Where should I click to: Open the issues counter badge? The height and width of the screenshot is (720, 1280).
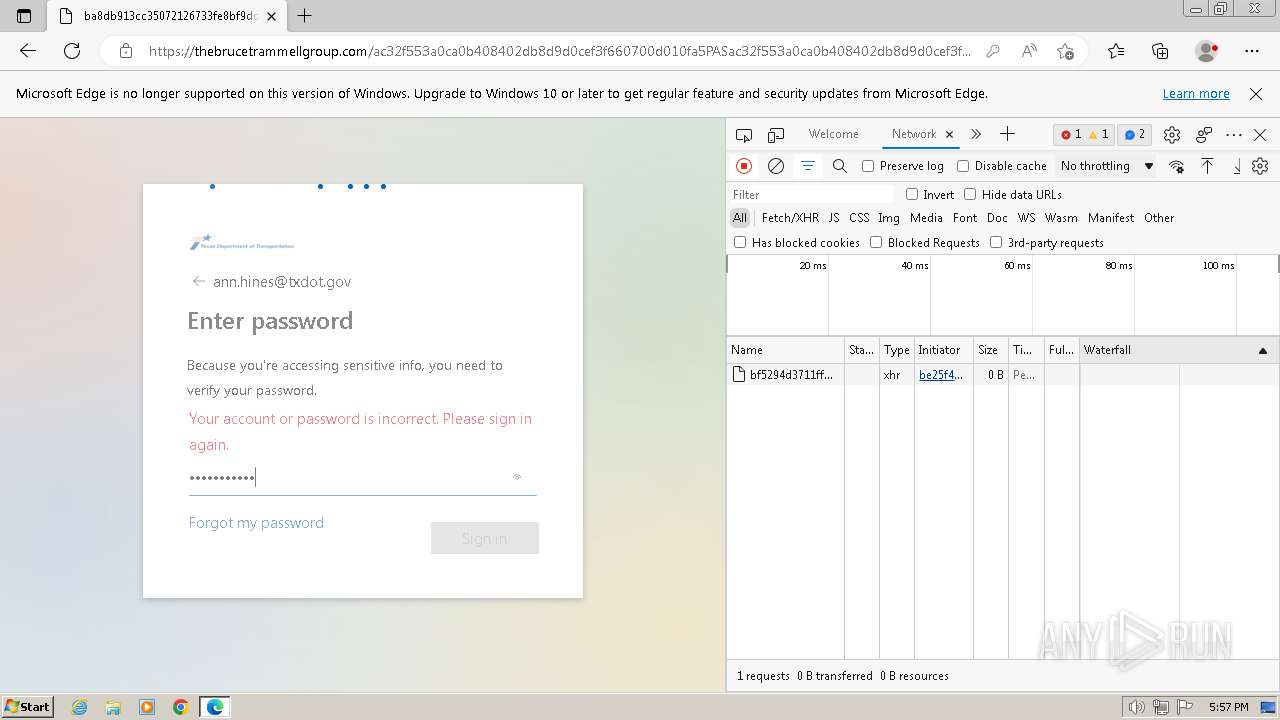click(1133, 135)
